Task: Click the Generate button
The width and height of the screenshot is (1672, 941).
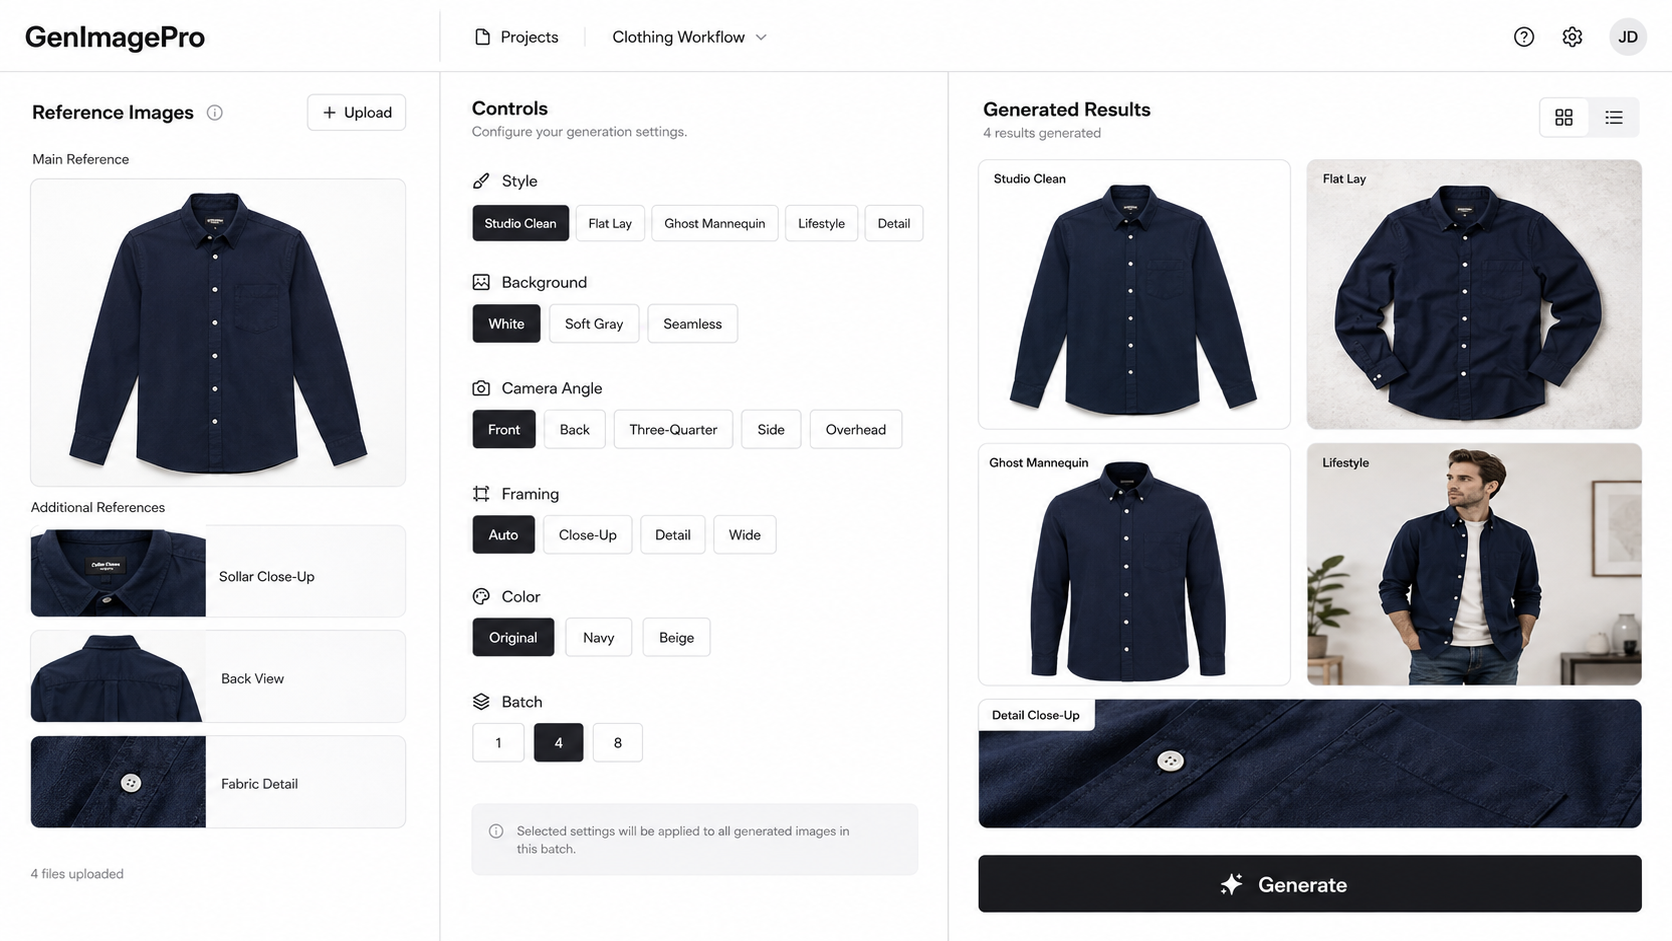Action: click(1310, 884)
